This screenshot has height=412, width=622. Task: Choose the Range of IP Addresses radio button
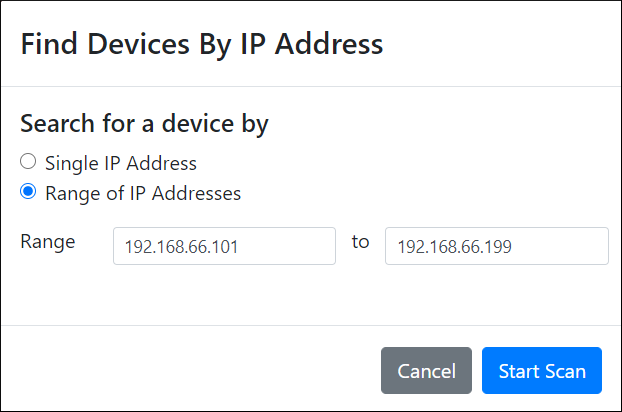(28, 191)
